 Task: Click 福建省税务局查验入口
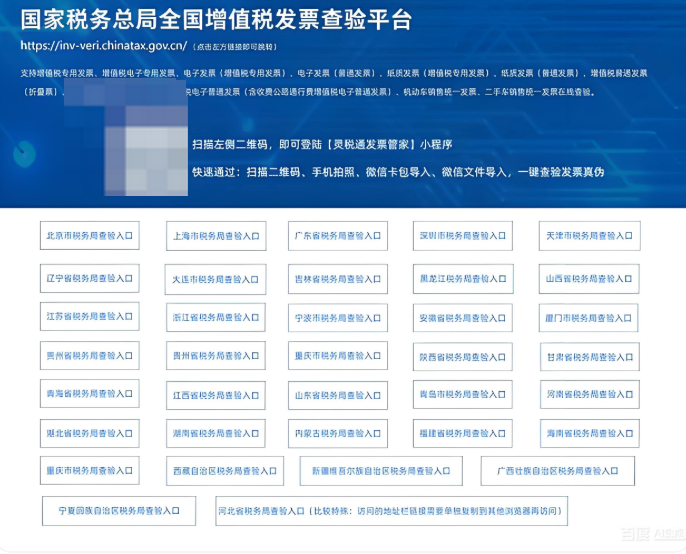coord(463,434)
